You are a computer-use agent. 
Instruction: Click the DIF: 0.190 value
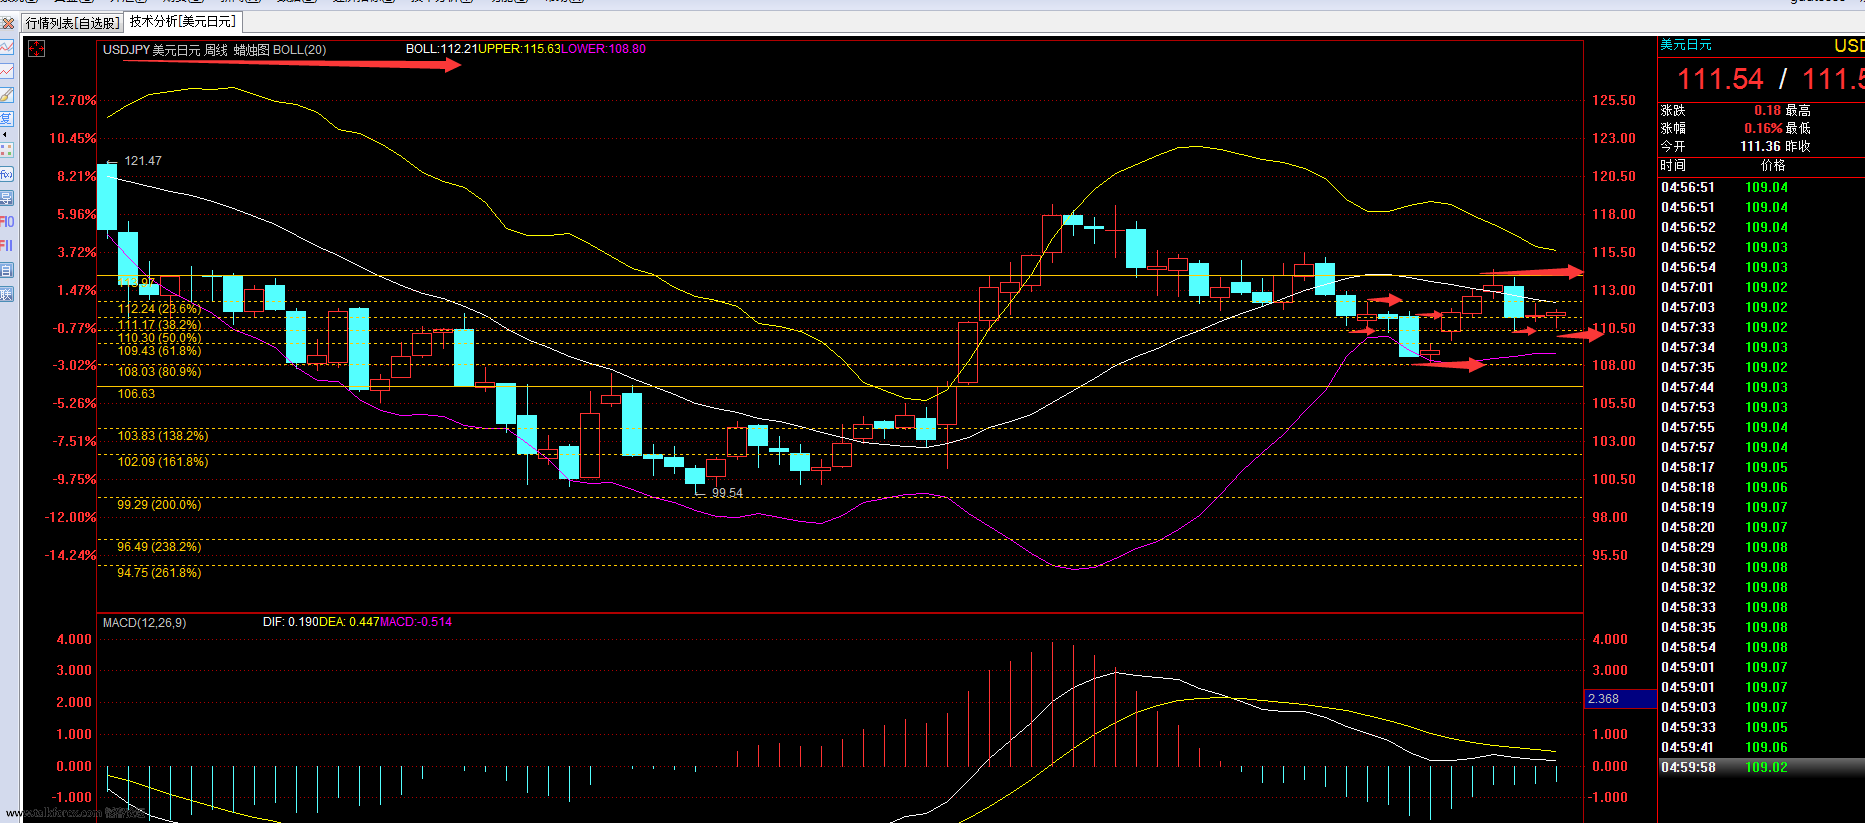(x=290, y=622)
